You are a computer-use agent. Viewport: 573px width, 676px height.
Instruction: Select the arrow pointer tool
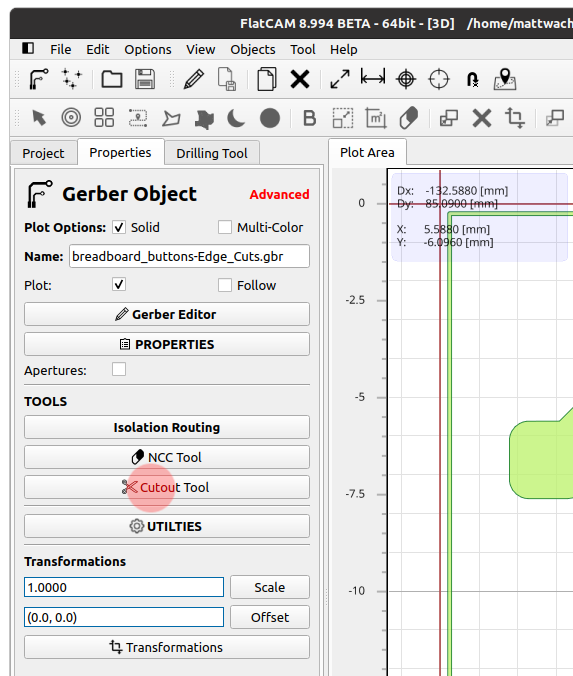point(39,118)
